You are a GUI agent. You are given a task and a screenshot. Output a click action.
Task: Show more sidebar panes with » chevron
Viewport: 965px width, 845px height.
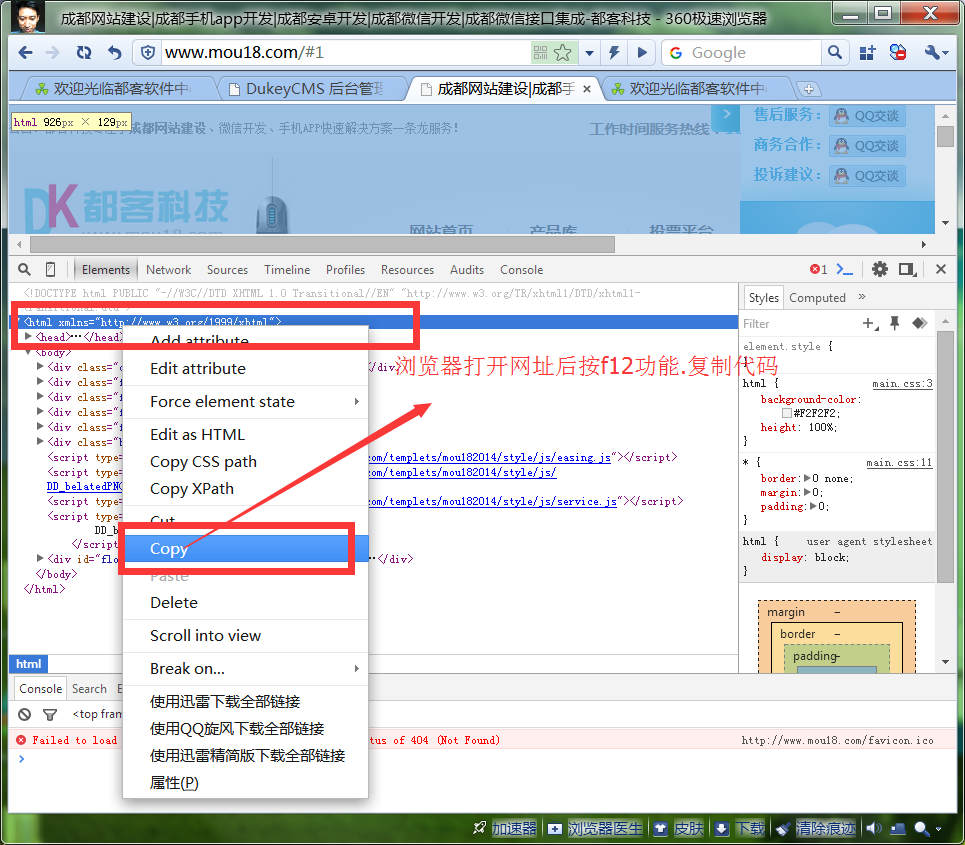click(862, 297)
